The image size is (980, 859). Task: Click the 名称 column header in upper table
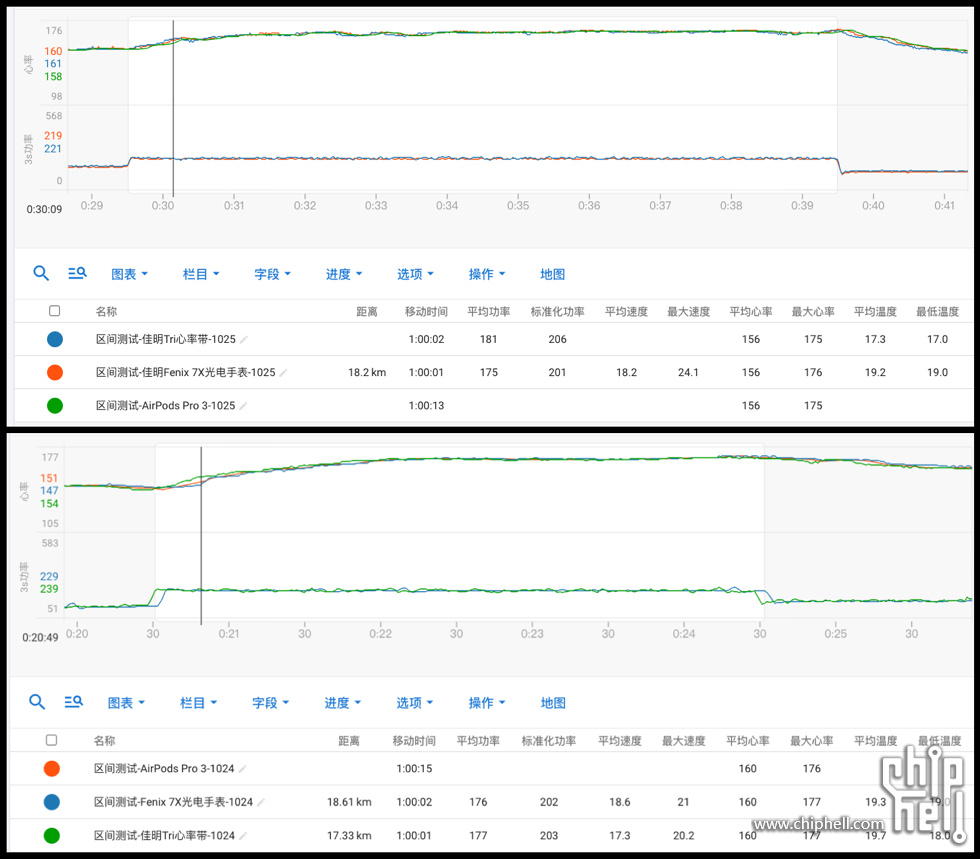tap(106, 311)
